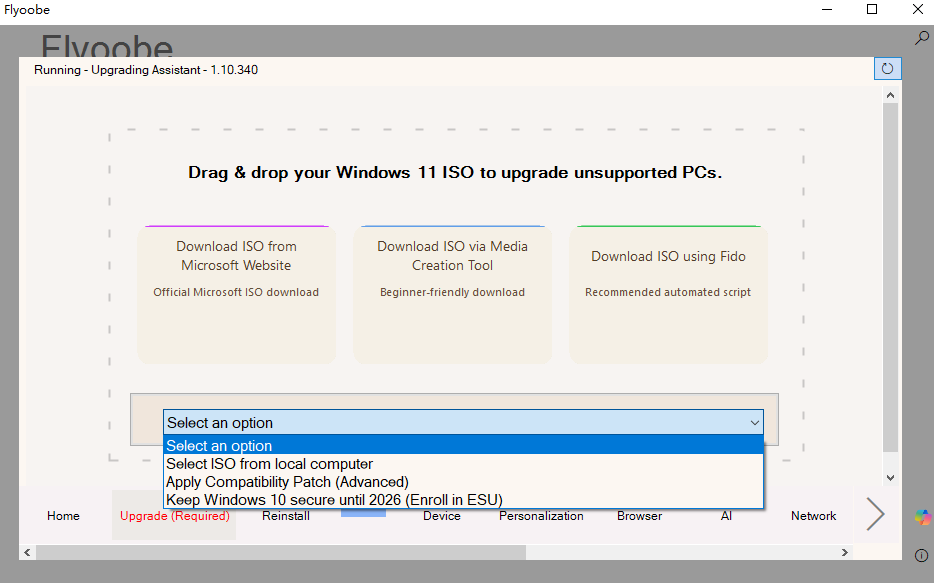Screen dimensions: 934x583
Task: Maximize the Flyoobe window
Action: tap(872, 10)
